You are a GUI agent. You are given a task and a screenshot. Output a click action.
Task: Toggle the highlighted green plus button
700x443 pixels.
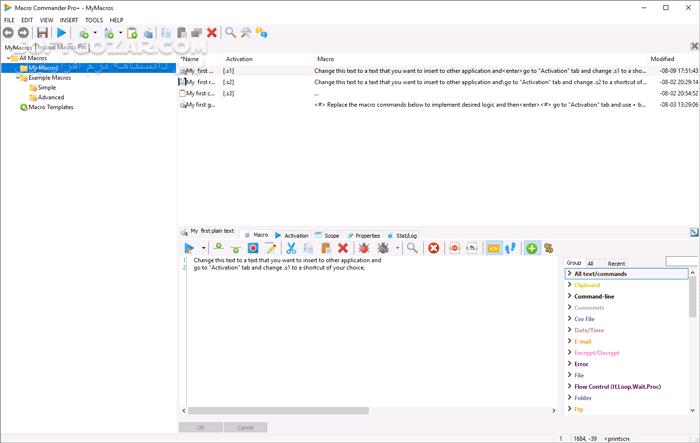(x=531, y=248)
